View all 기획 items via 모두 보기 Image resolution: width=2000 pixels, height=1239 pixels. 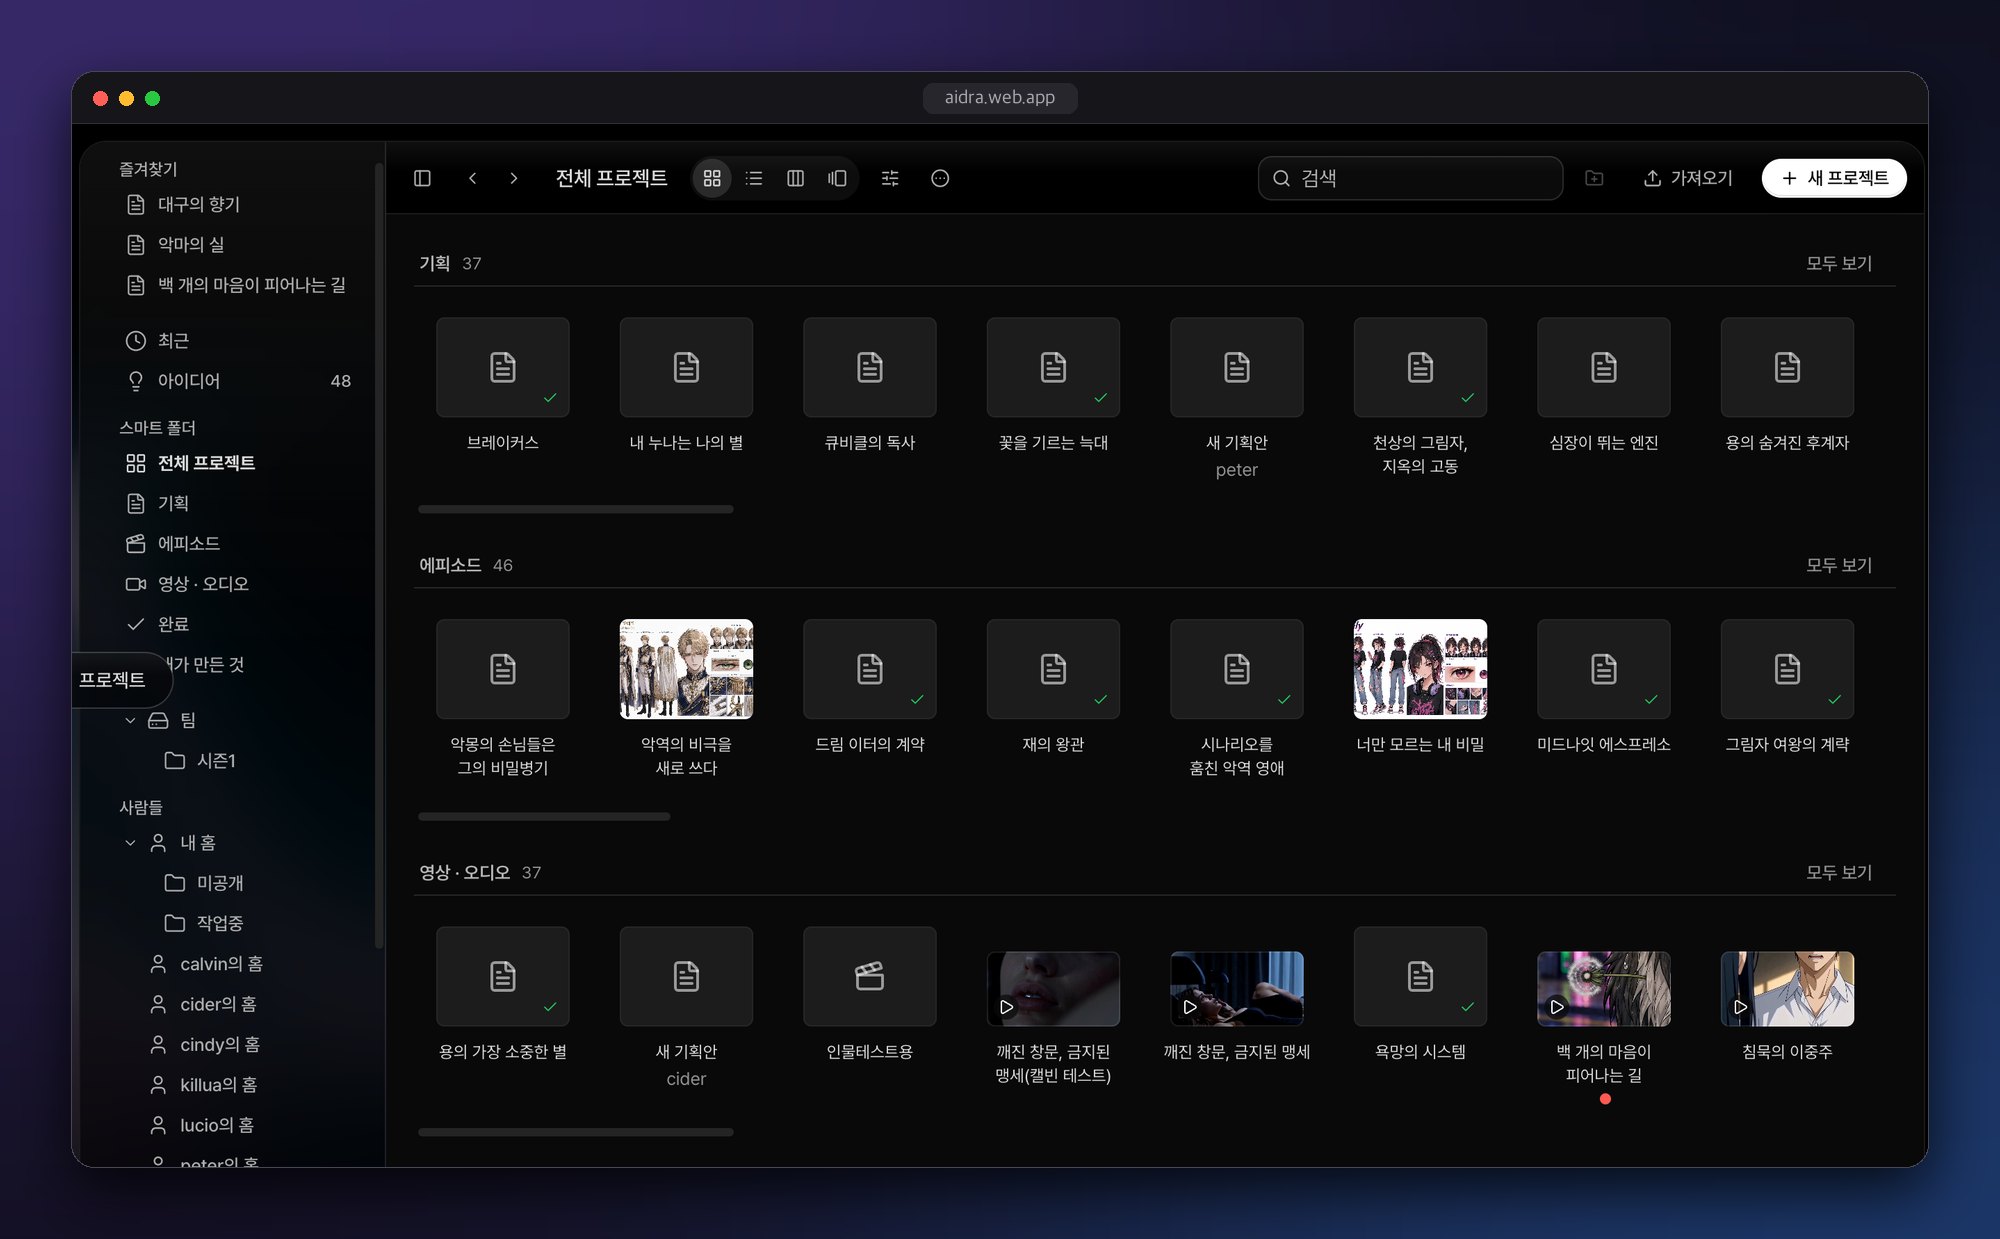1838,263
